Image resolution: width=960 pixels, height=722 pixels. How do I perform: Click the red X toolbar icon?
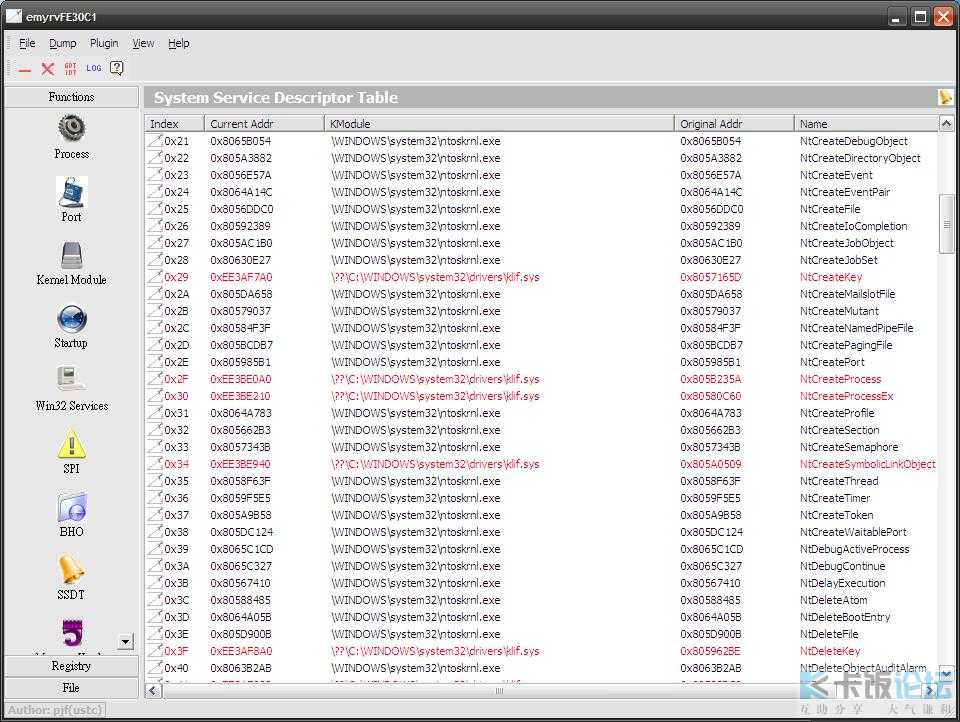point(47,69)
